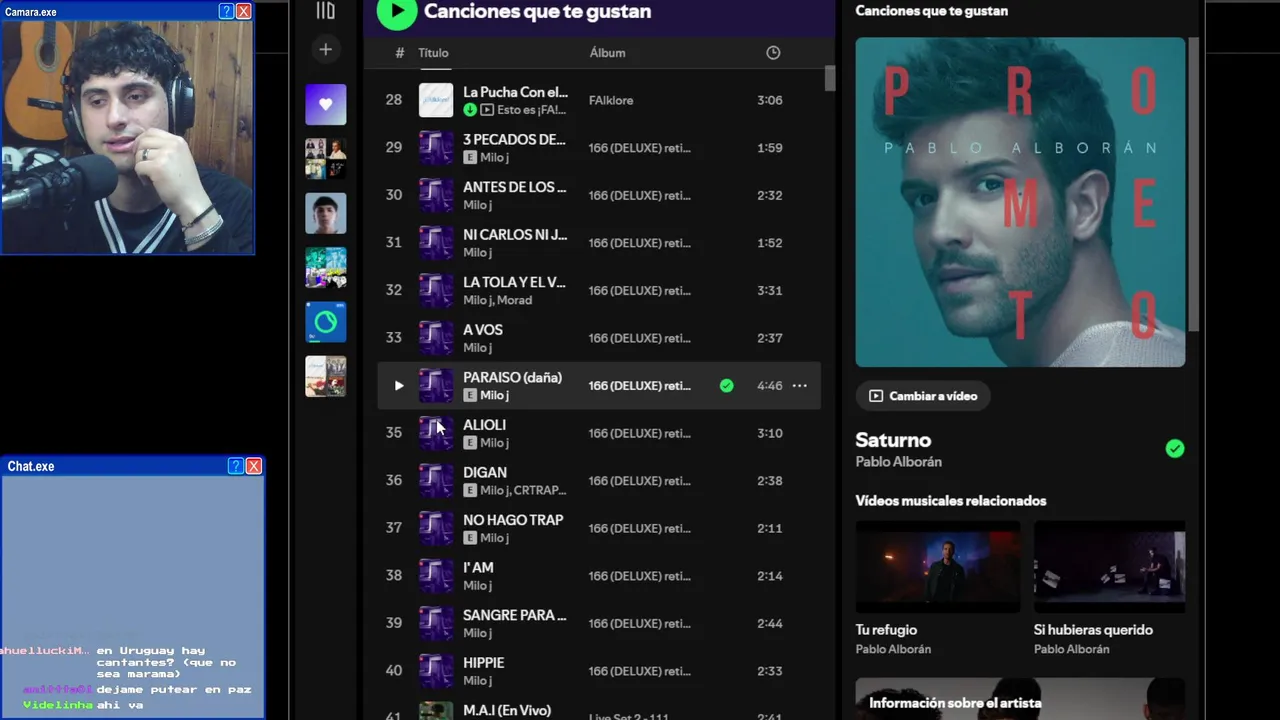Open FAlklore album link
The height and width of the screenshot is (720, 1280).
611,100
